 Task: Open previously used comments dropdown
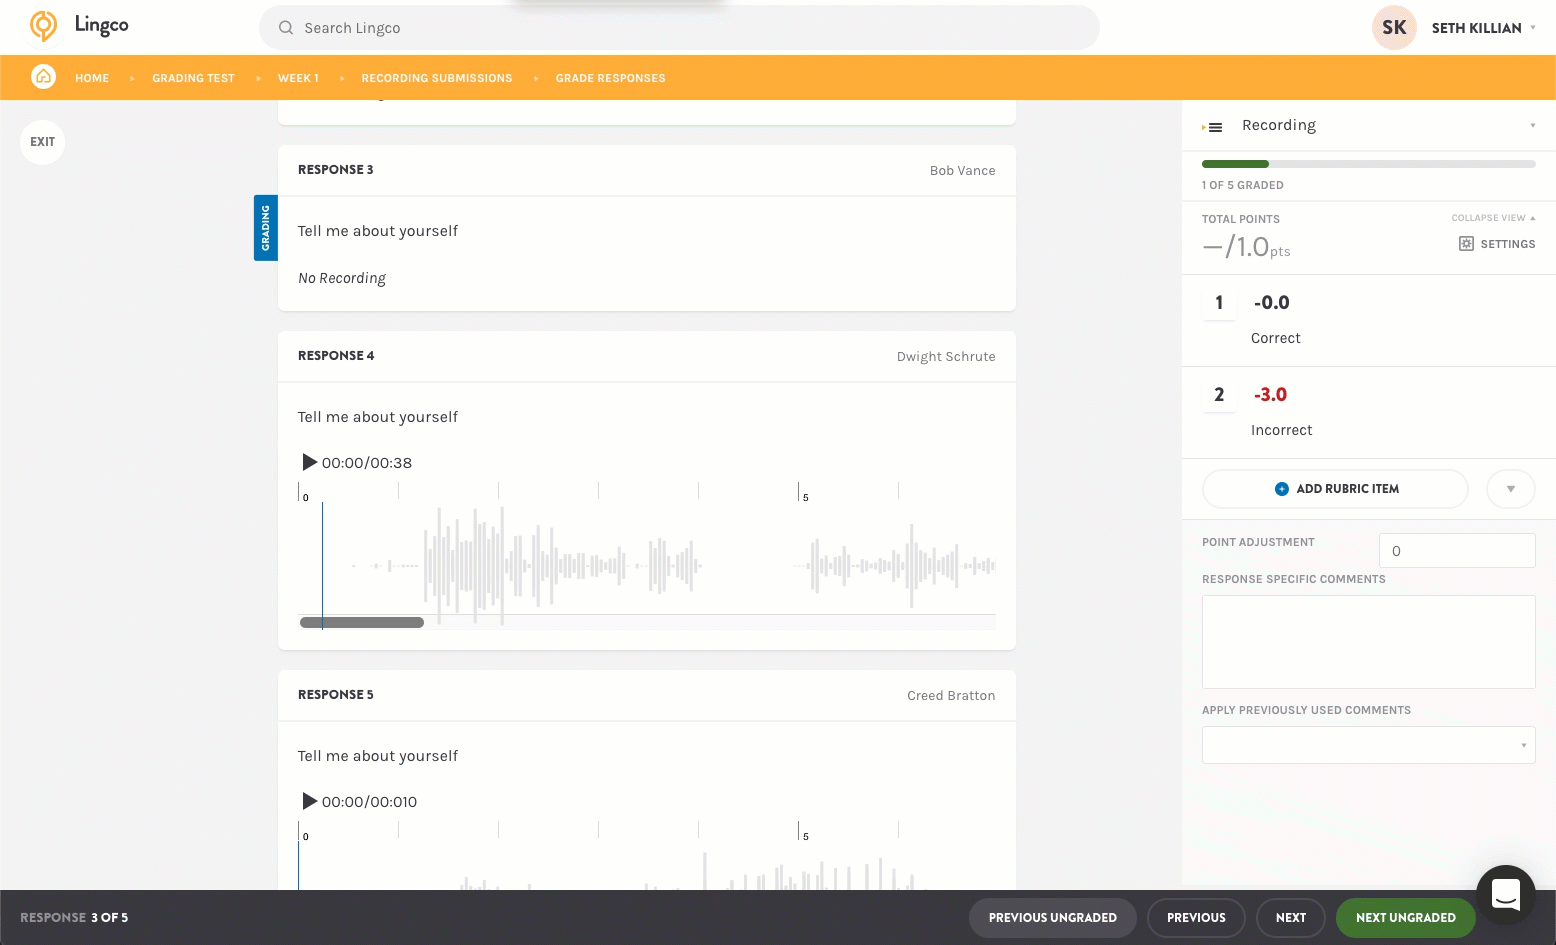(1368, 745)
